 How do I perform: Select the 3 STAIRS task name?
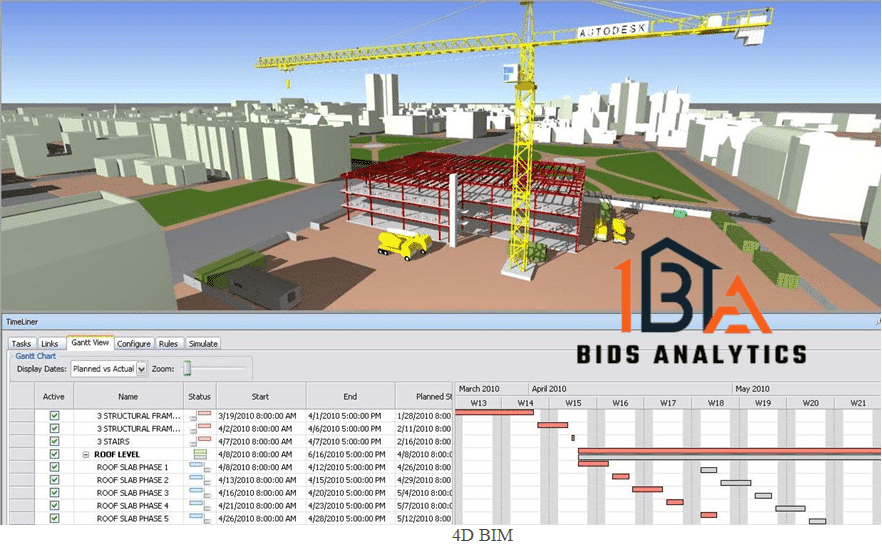point(113,442)
